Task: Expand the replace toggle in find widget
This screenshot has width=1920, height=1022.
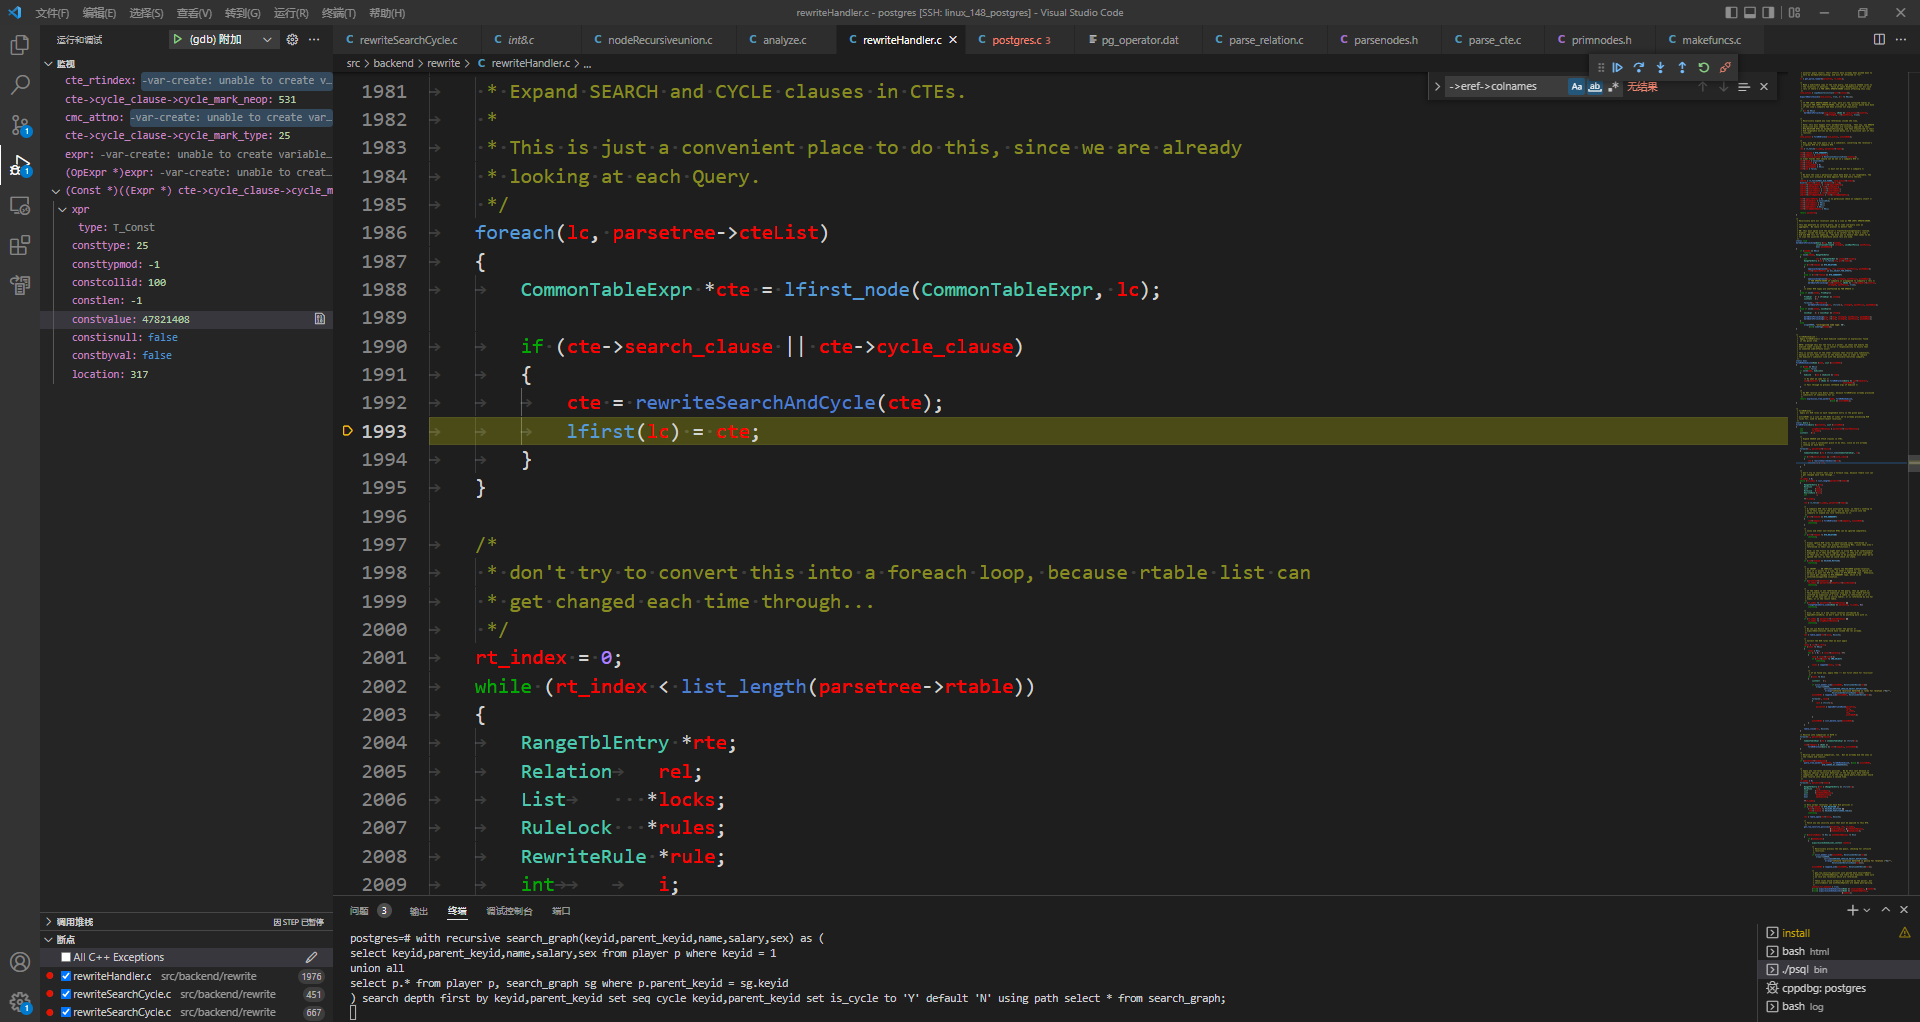Action: coord(1437,87)
